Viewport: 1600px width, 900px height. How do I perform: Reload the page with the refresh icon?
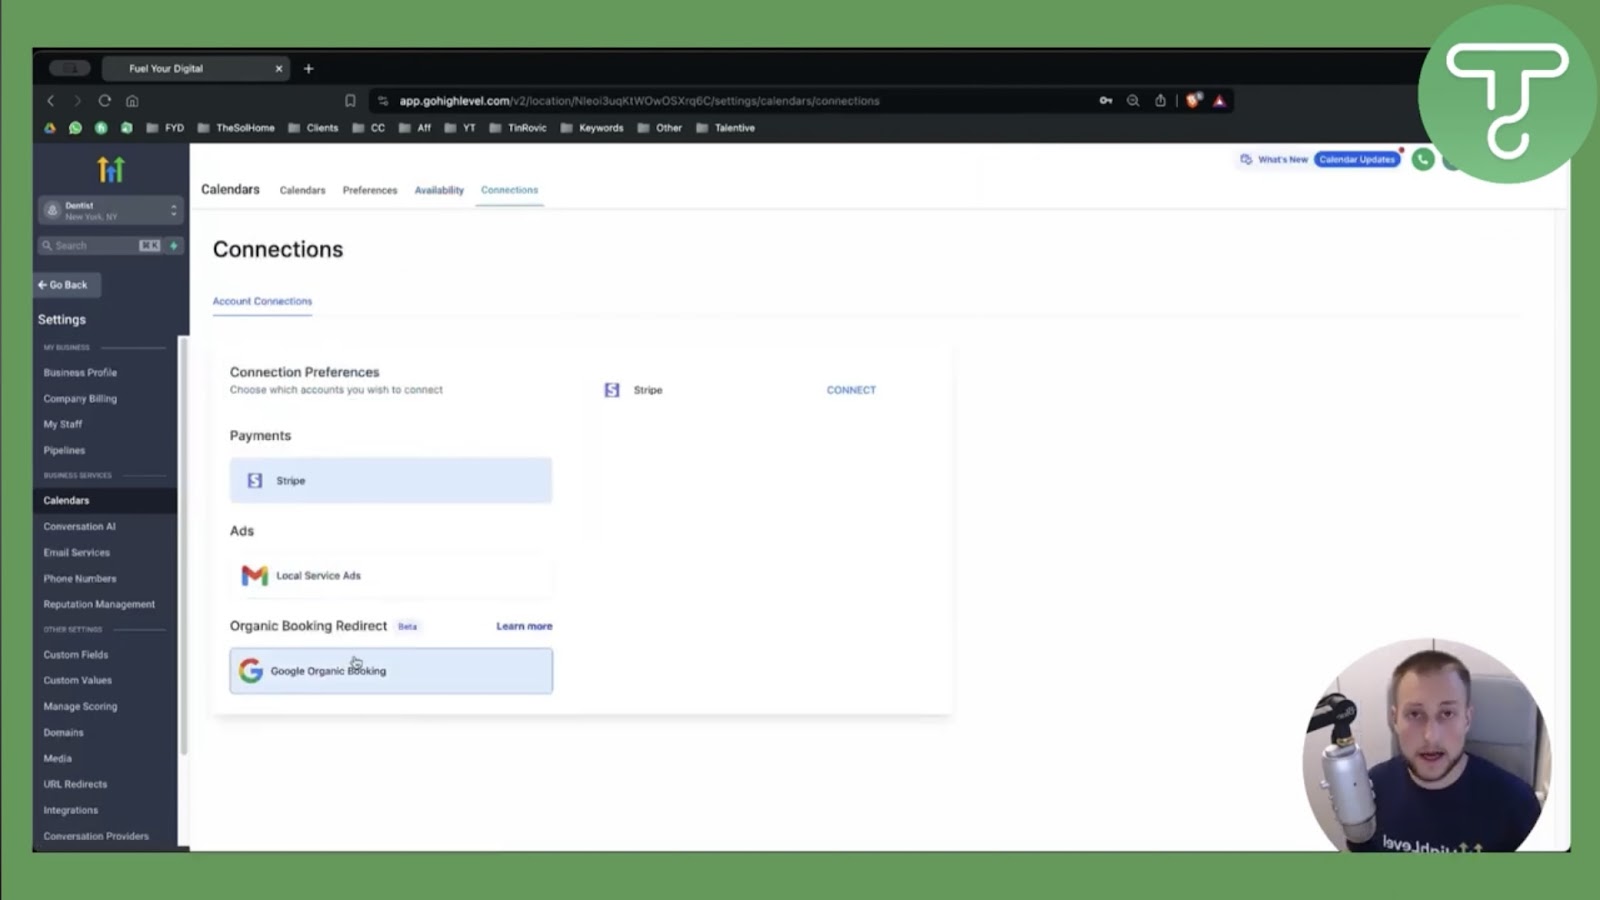pos(104,101)
